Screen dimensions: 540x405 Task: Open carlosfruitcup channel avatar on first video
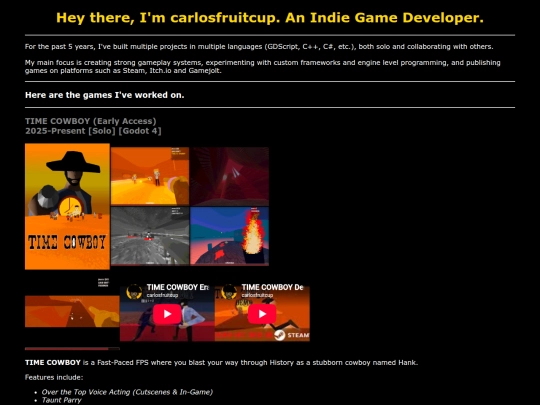[134, 292]
